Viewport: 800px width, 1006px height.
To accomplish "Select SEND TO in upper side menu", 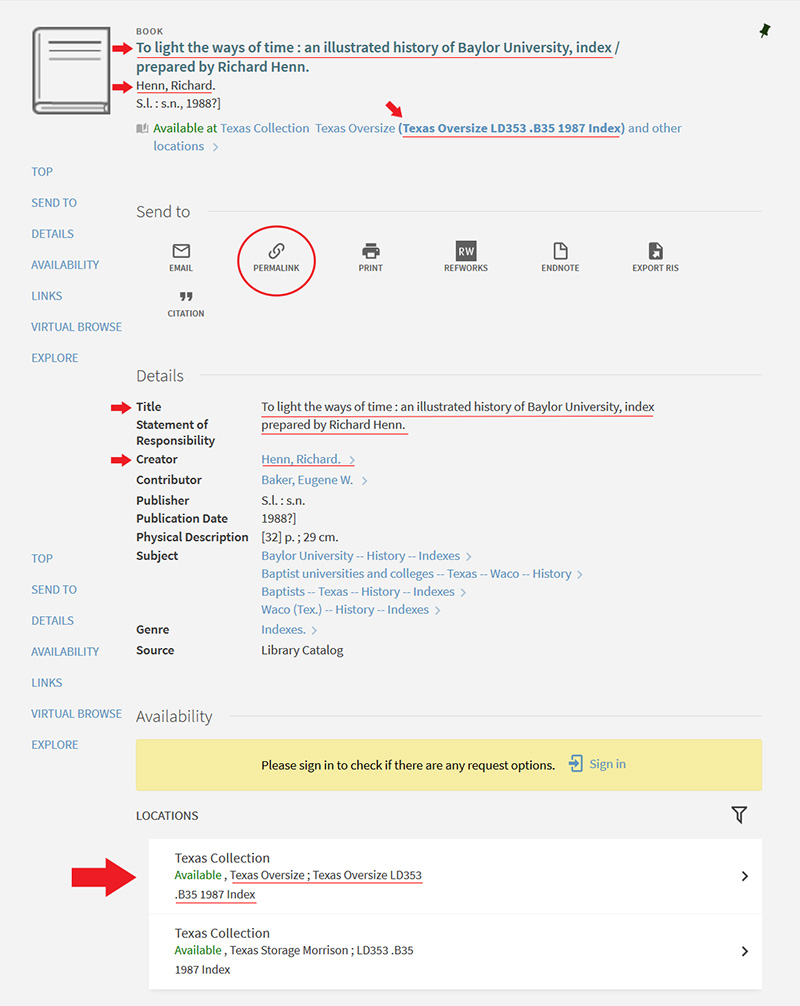I will [54, 203].
